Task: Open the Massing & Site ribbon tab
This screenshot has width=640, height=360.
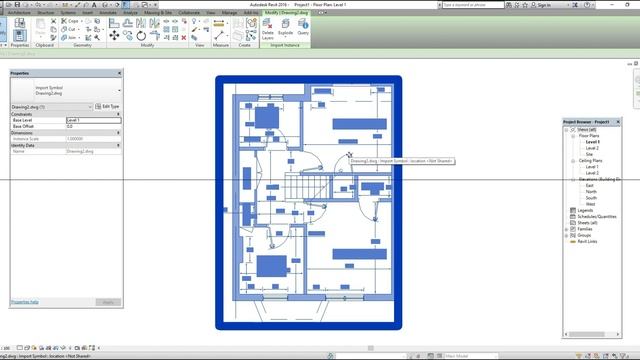Action: click(158, 13)
